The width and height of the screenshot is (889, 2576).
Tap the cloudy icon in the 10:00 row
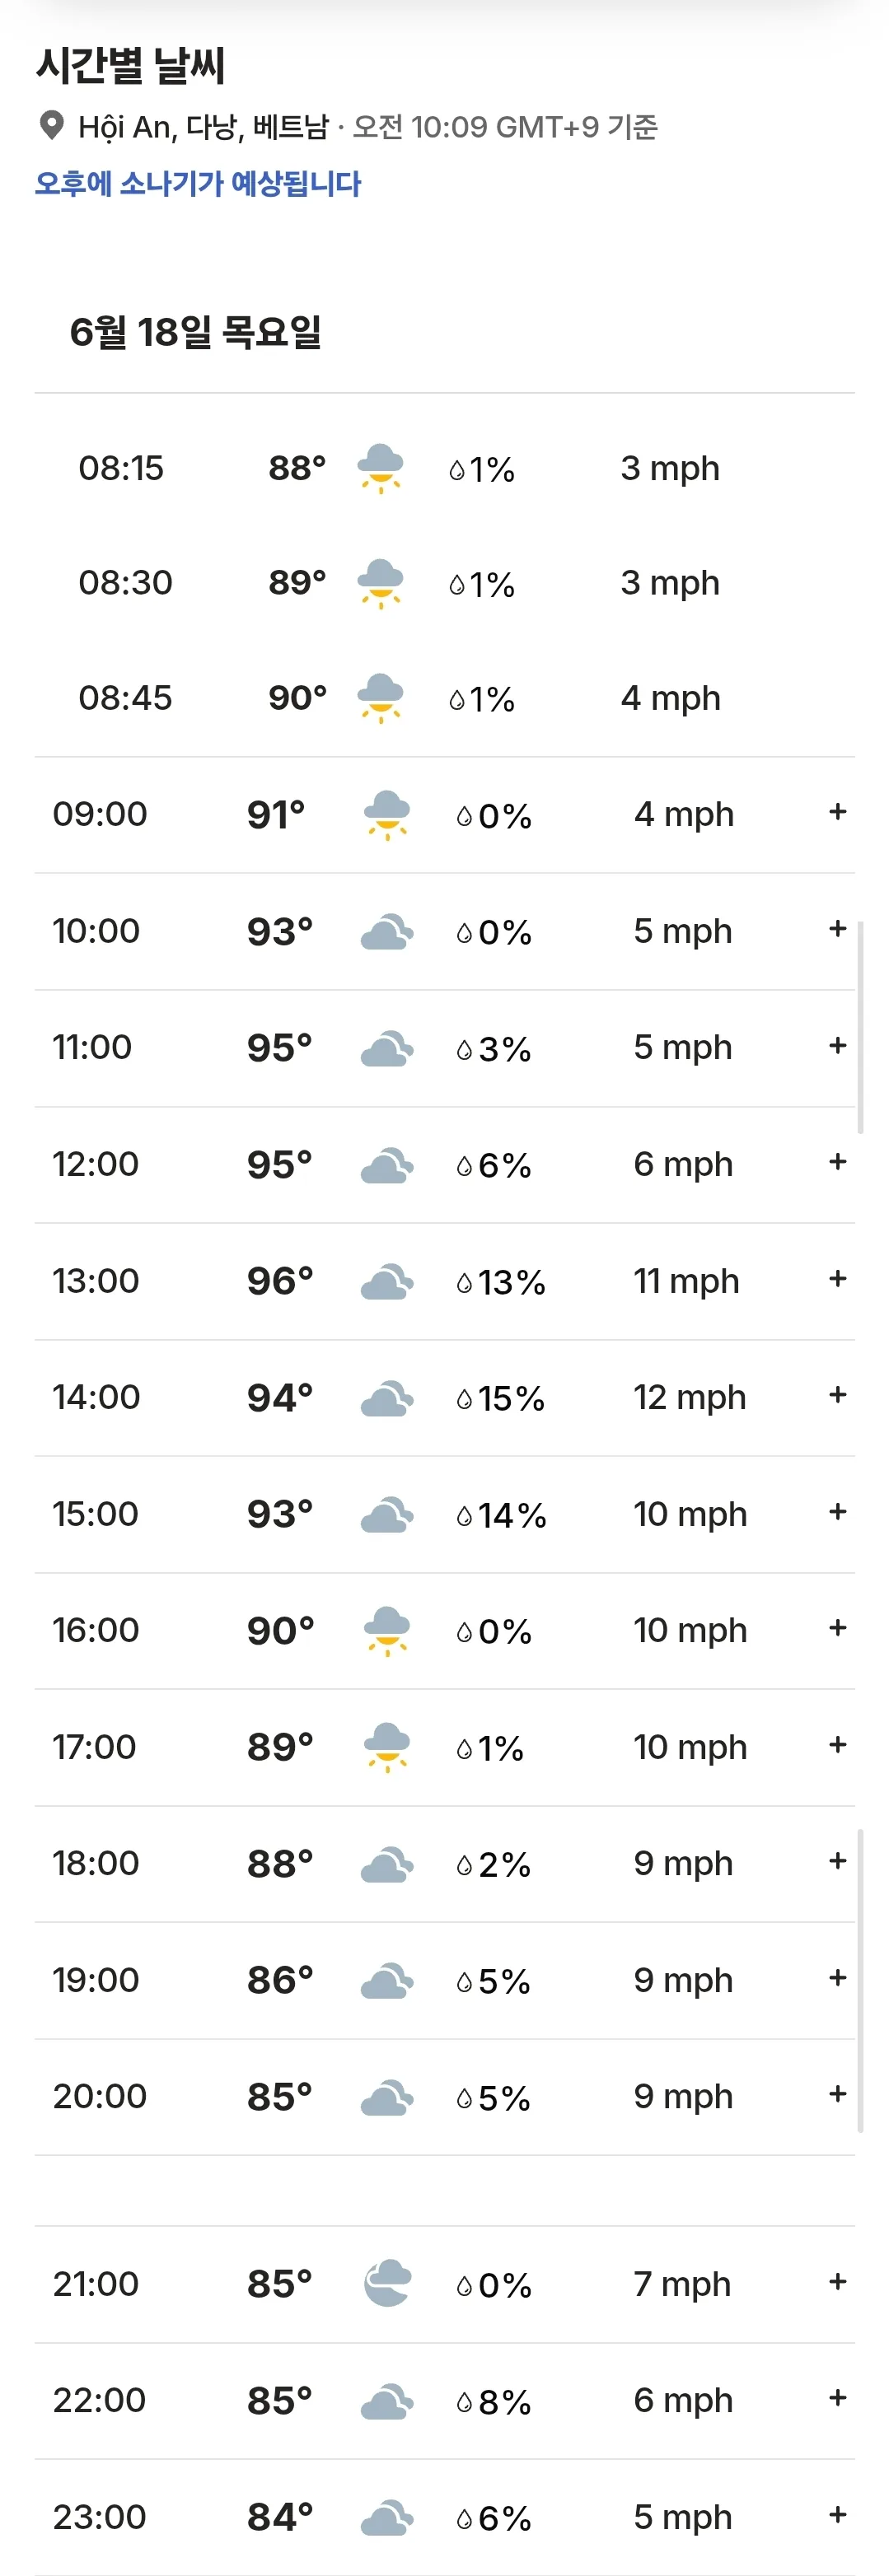coord(387,931)
